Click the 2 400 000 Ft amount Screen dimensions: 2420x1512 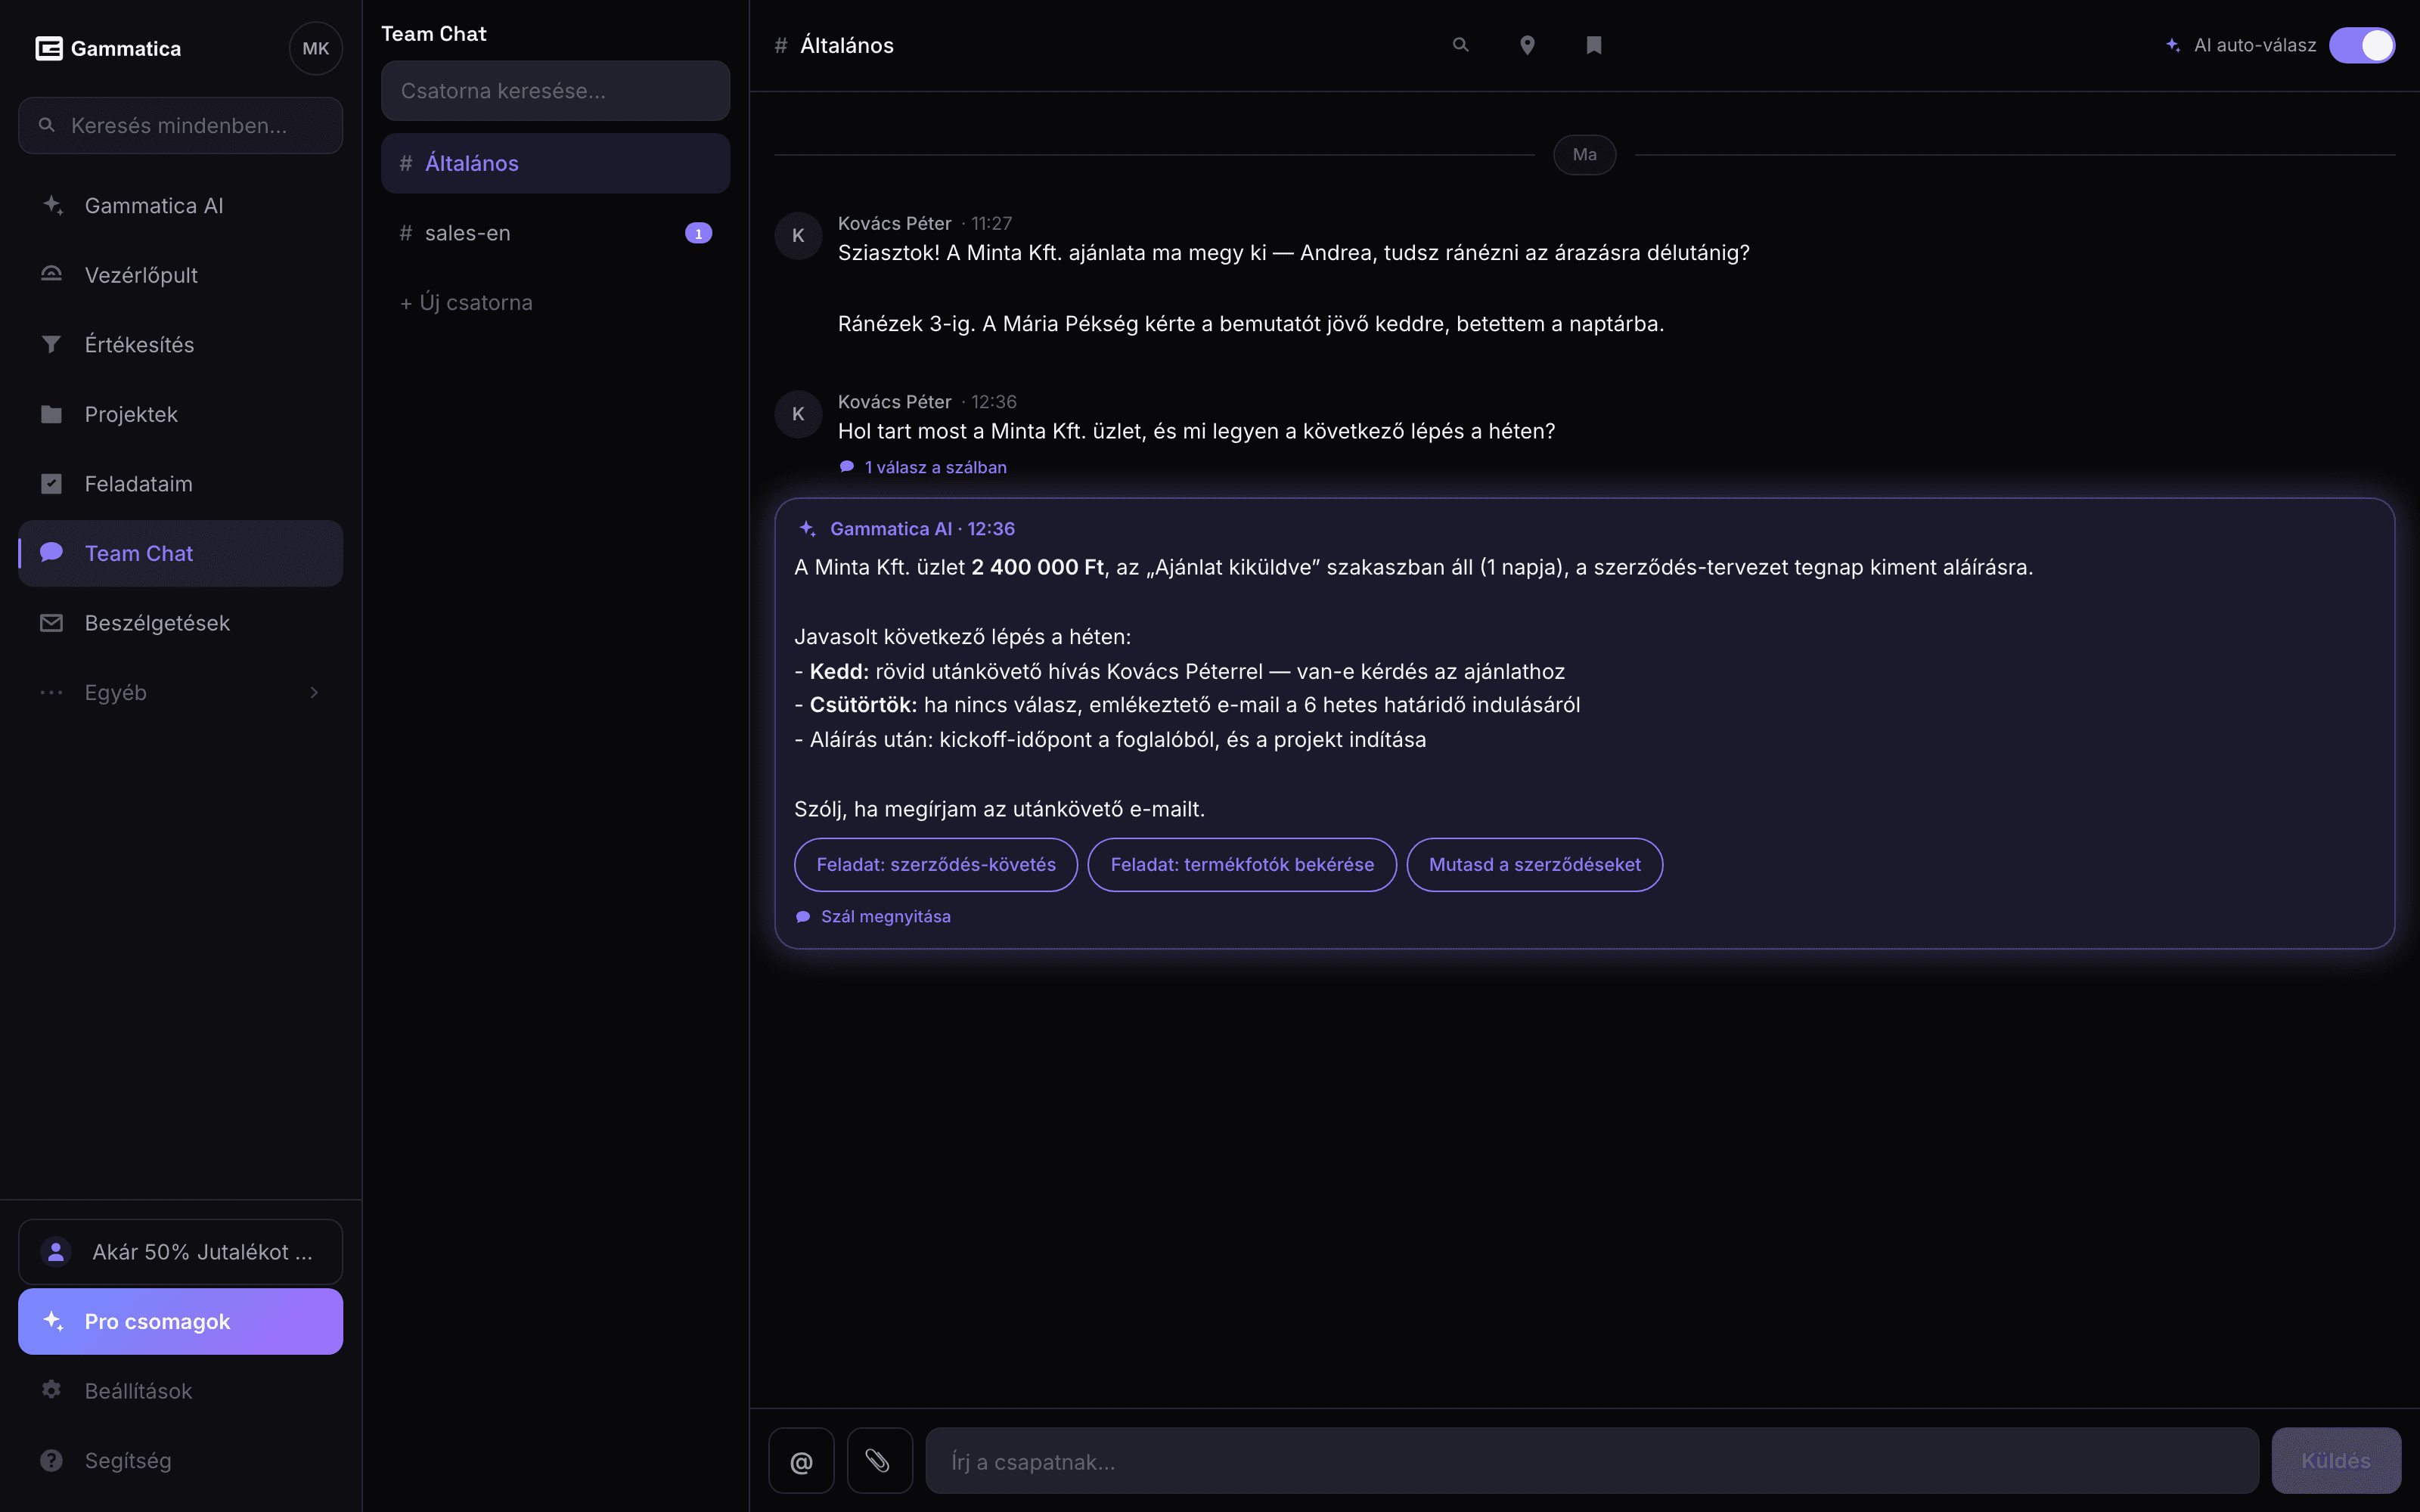[x=1038, y=567]
